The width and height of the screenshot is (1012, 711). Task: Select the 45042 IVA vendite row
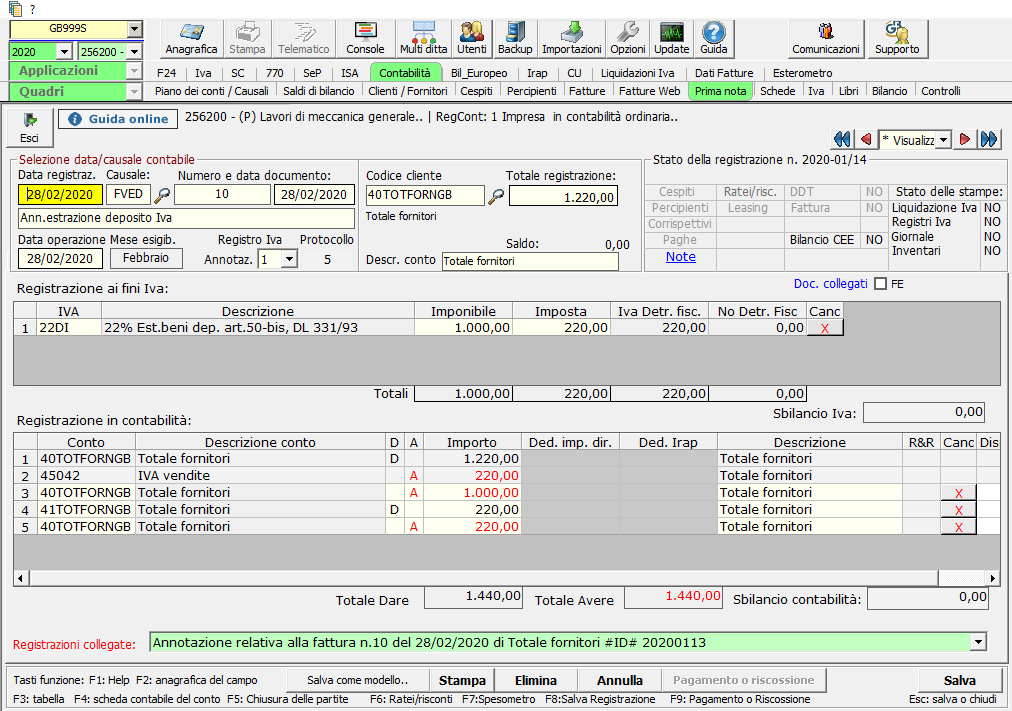click(x=507, y=476)
